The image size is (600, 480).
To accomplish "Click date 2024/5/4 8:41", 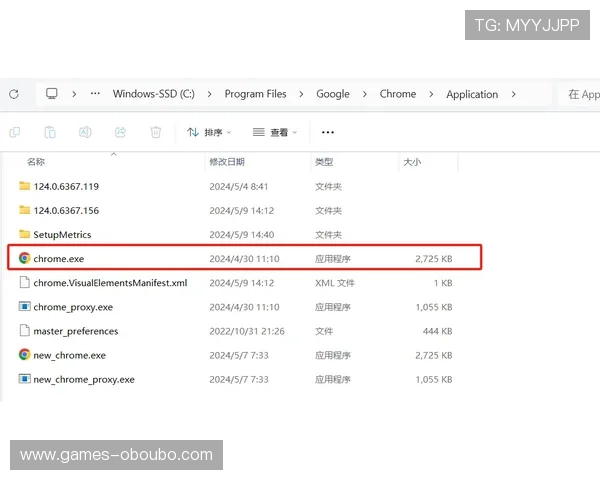I will coord(238,186).
